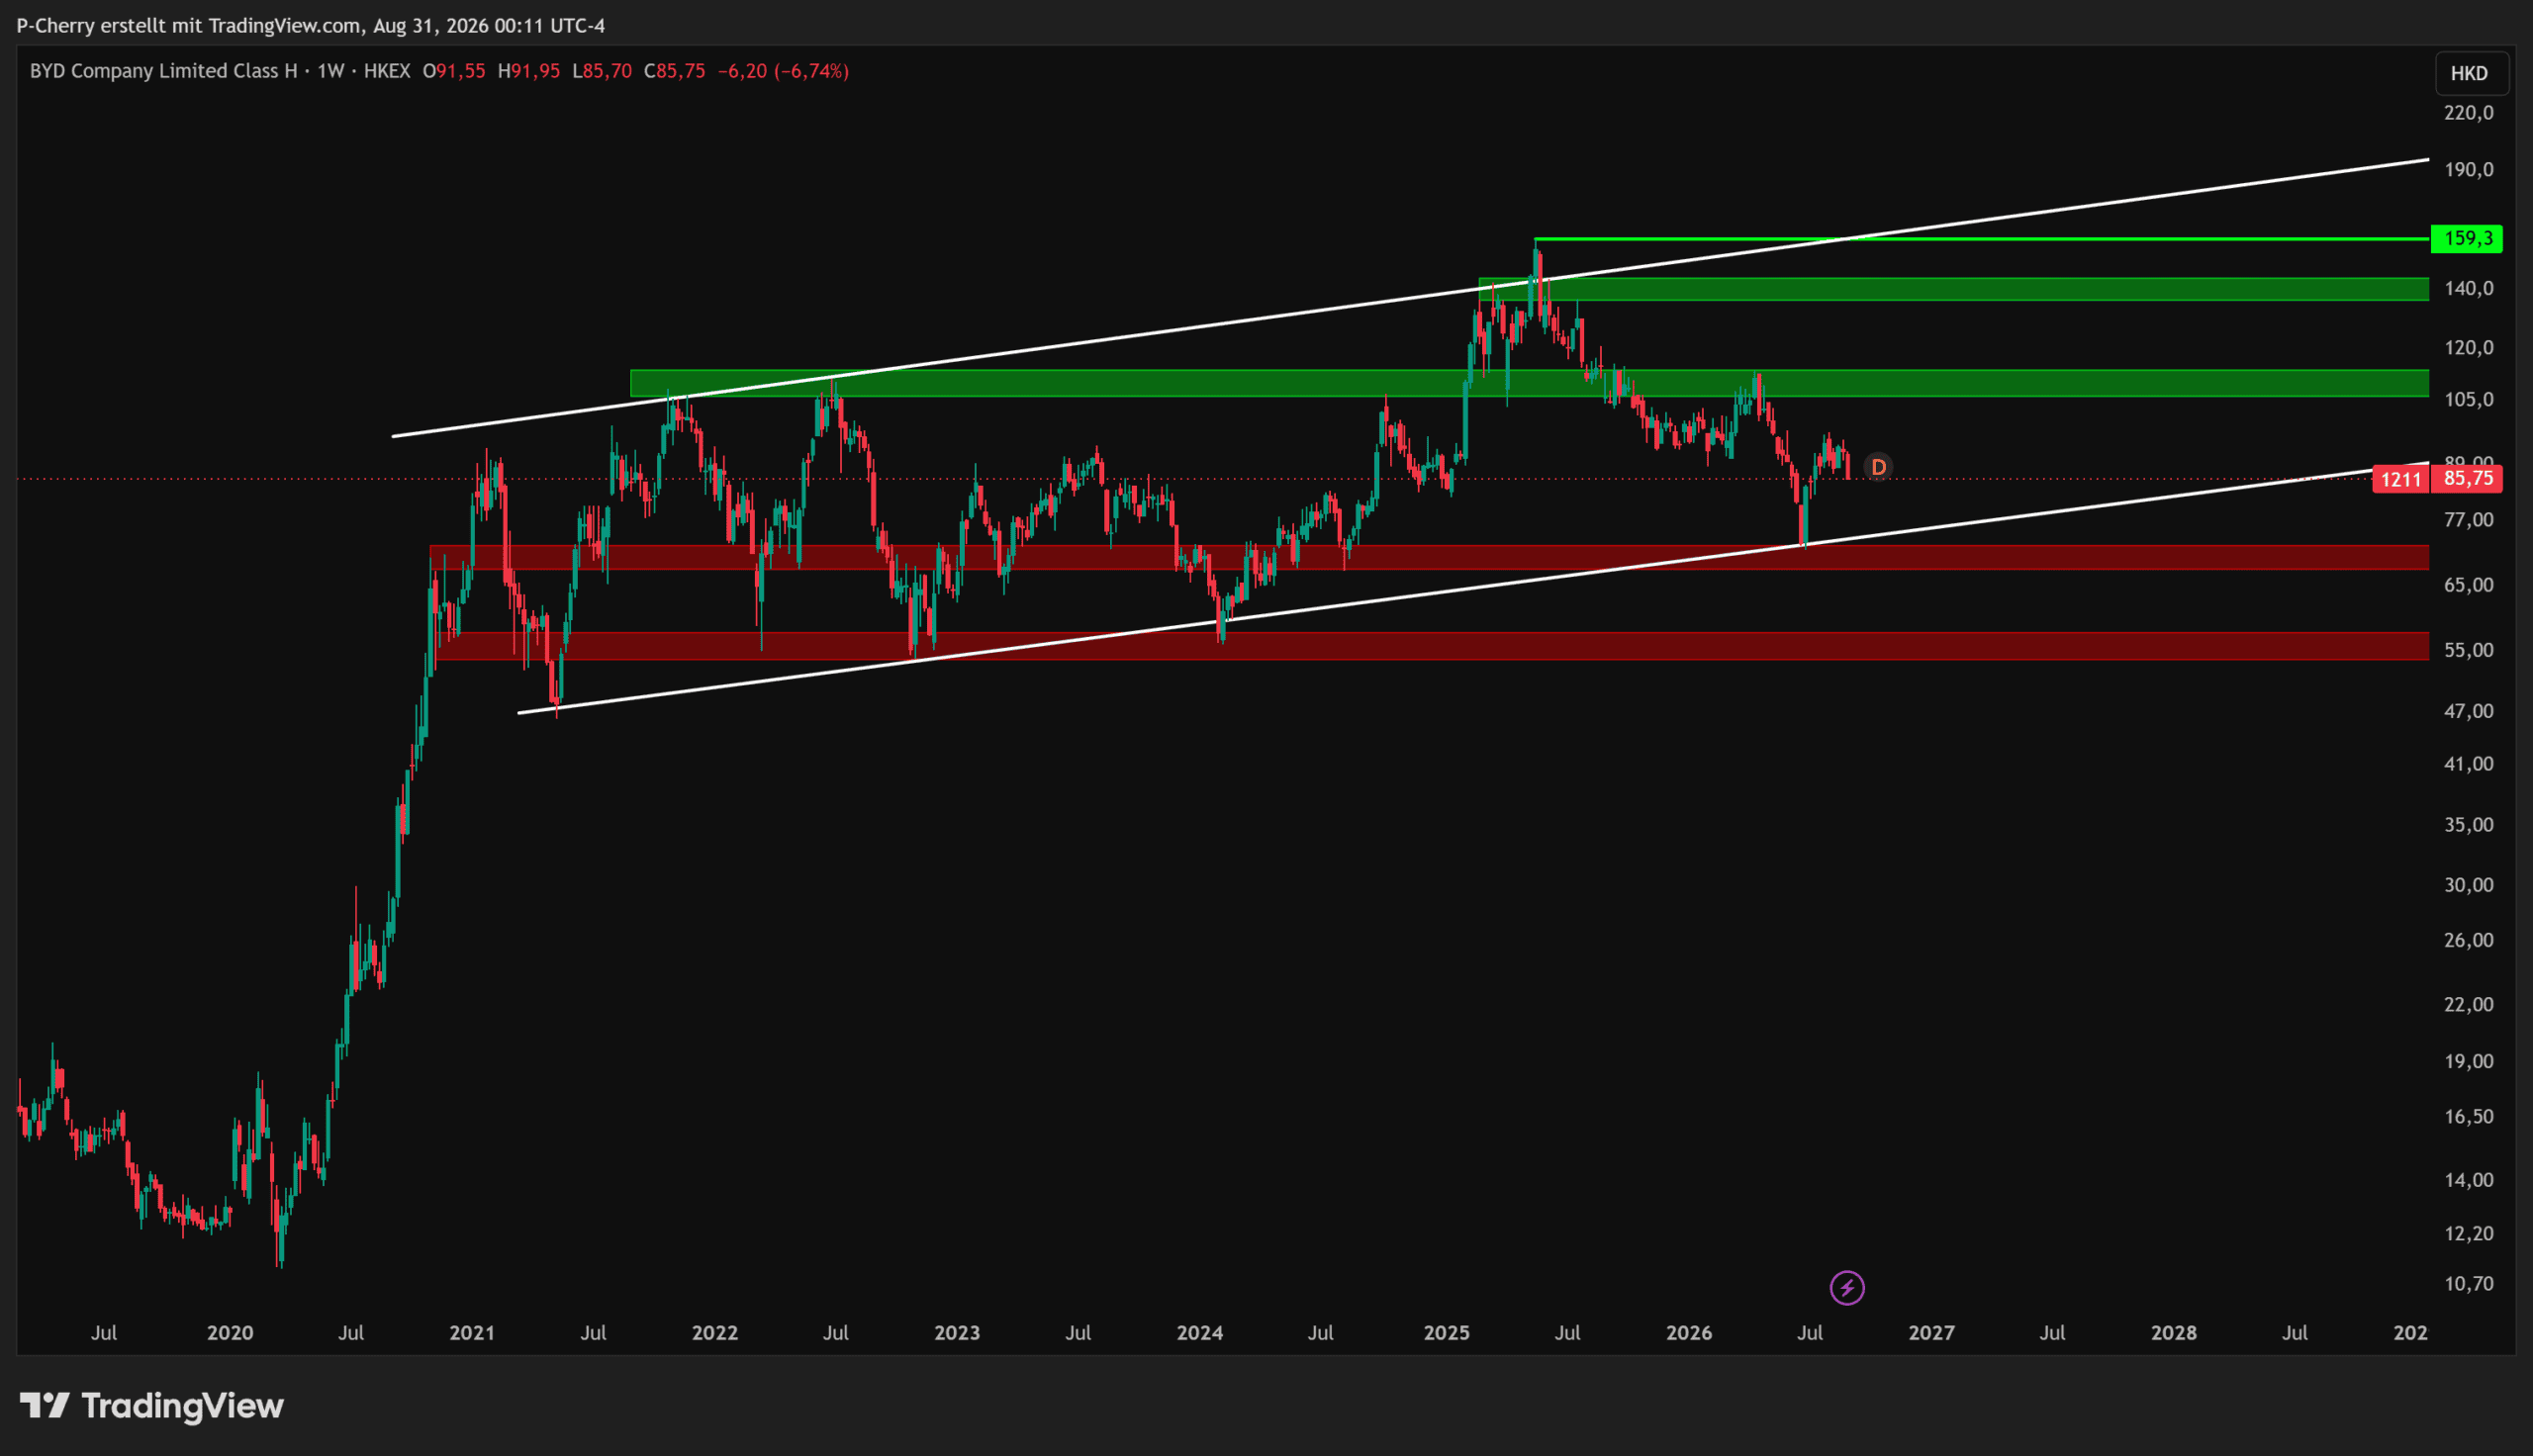
Task: Click the 26,00 price axis label
Action: pyautogui.click(x=2469, y=939)
